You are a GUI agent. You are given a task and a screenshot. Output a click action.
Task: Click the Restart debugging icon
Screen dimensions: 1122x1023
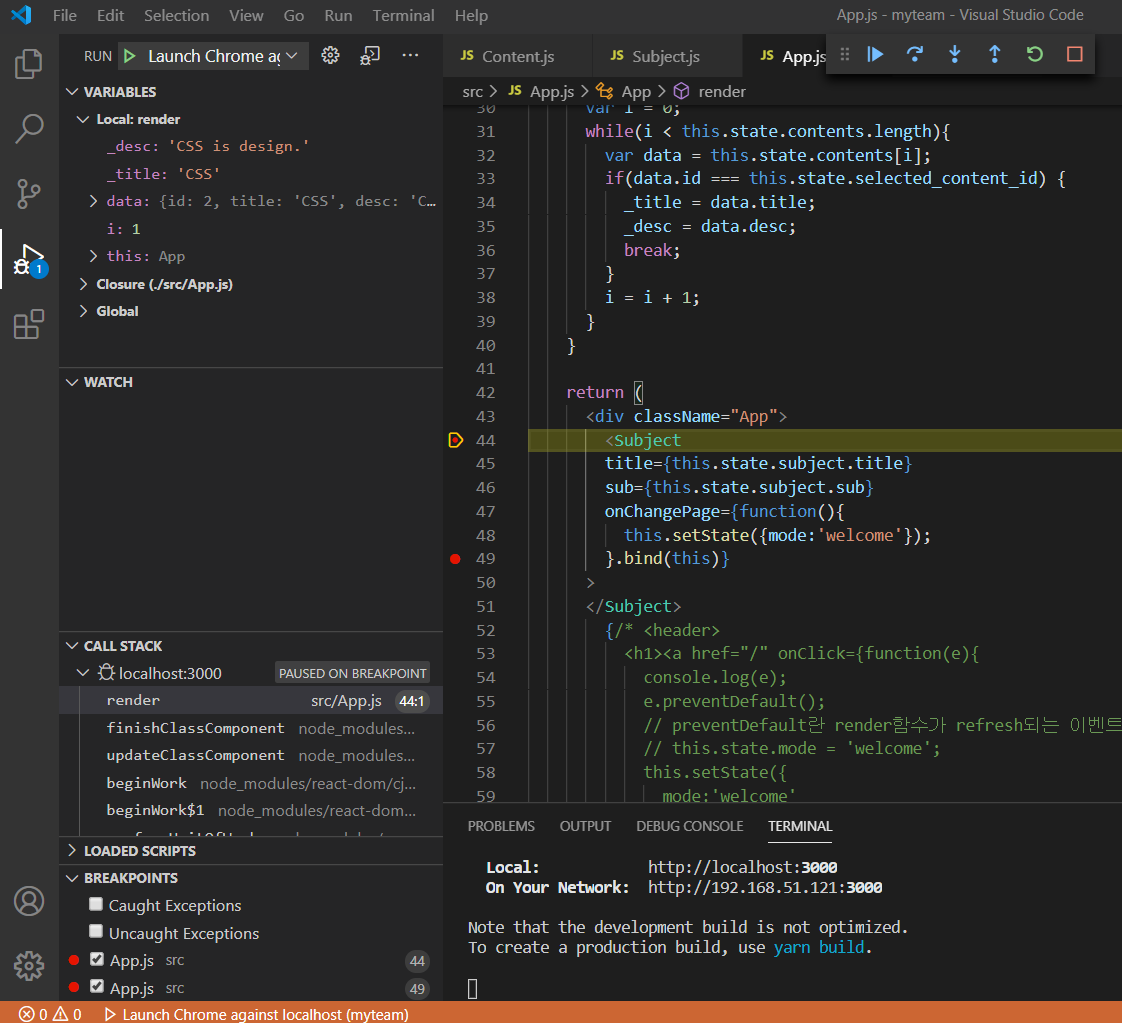tap(1034, 54)
